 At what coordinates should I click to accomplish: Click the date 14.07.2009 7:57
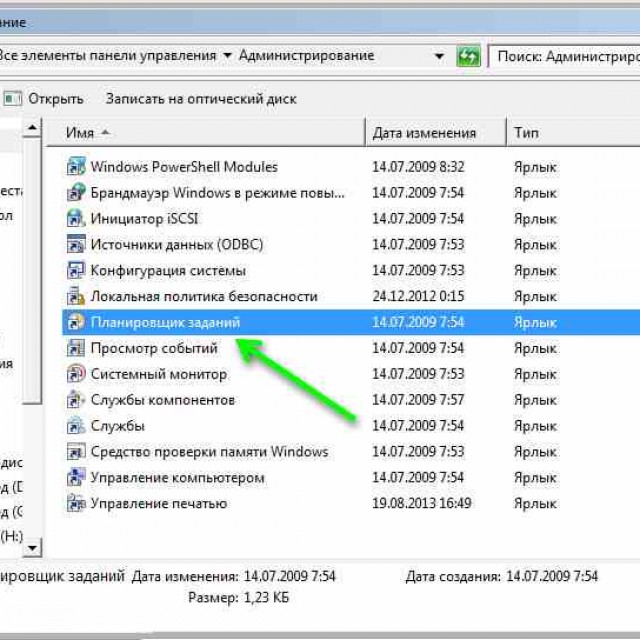(x=418, y=400)
